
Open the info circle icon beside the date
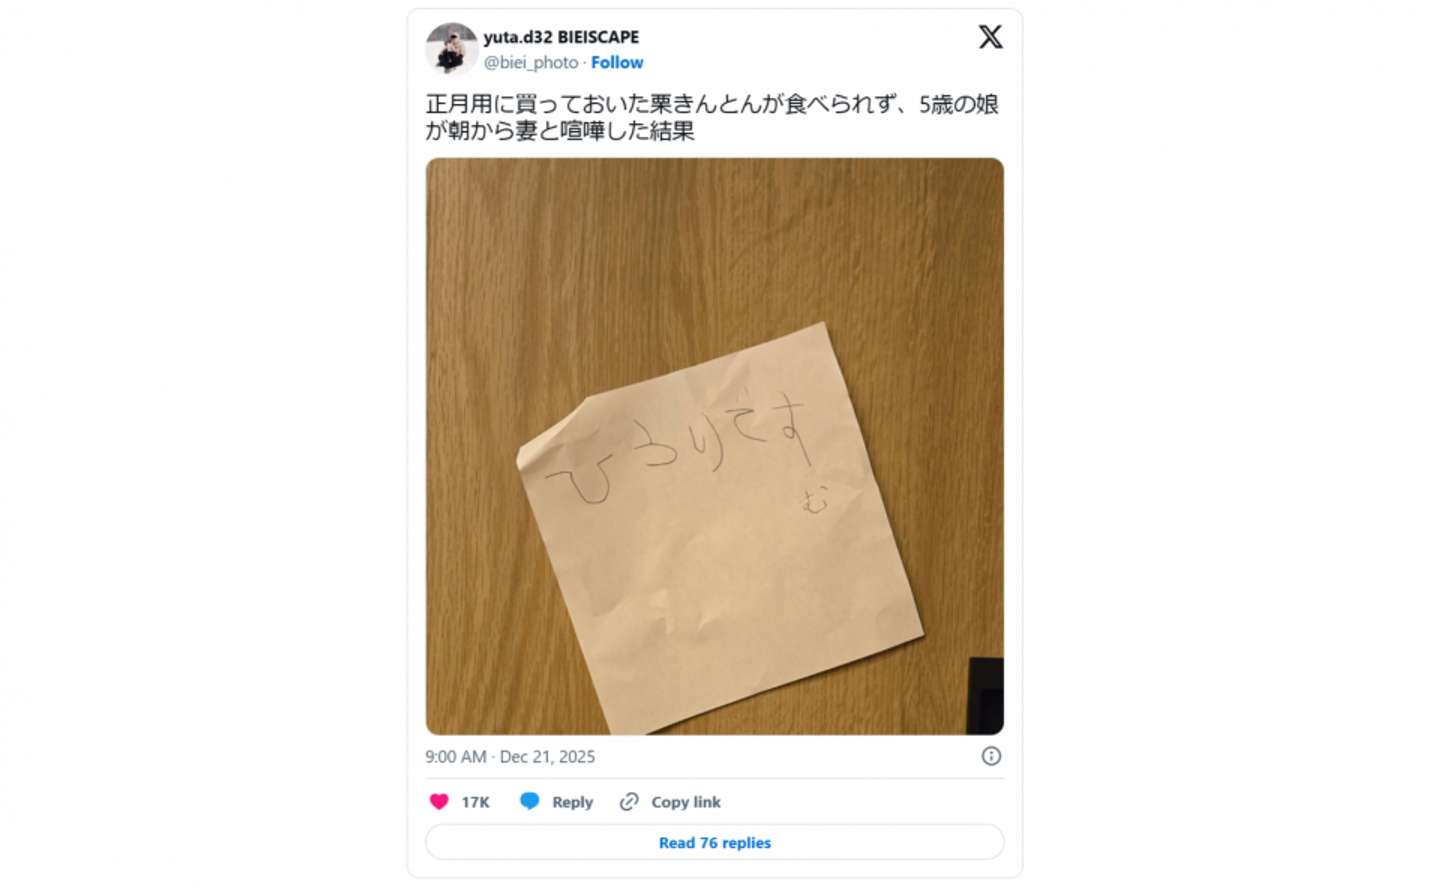click(x=991, y=756)
